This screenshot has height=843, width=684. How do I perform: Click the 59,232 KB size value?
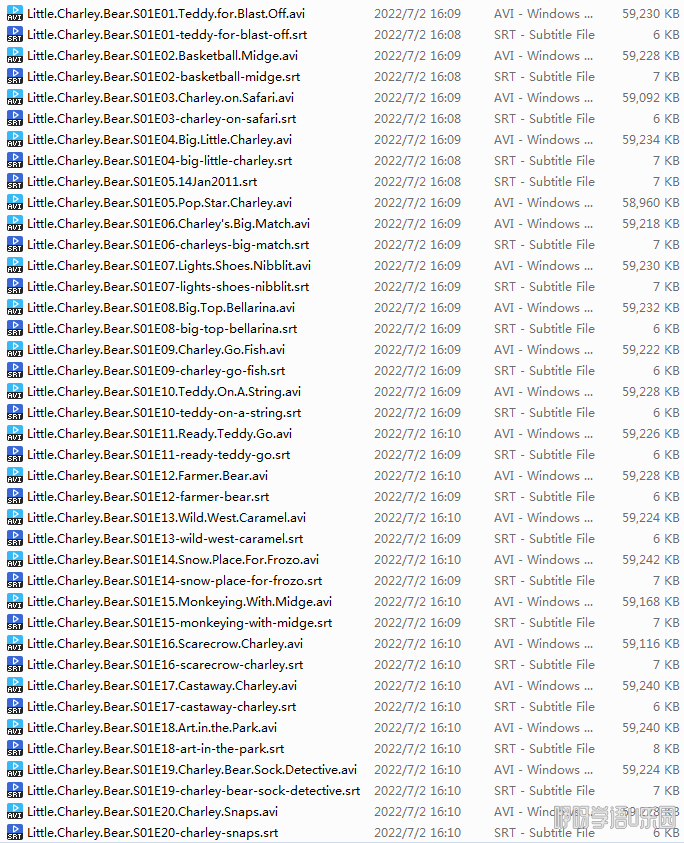pyautogui.click(x=651, y=307)
